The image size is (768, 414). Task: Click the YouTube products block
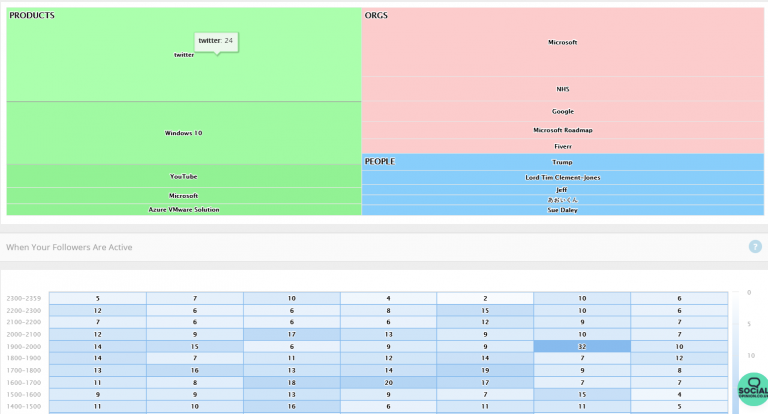click(184, 176)
